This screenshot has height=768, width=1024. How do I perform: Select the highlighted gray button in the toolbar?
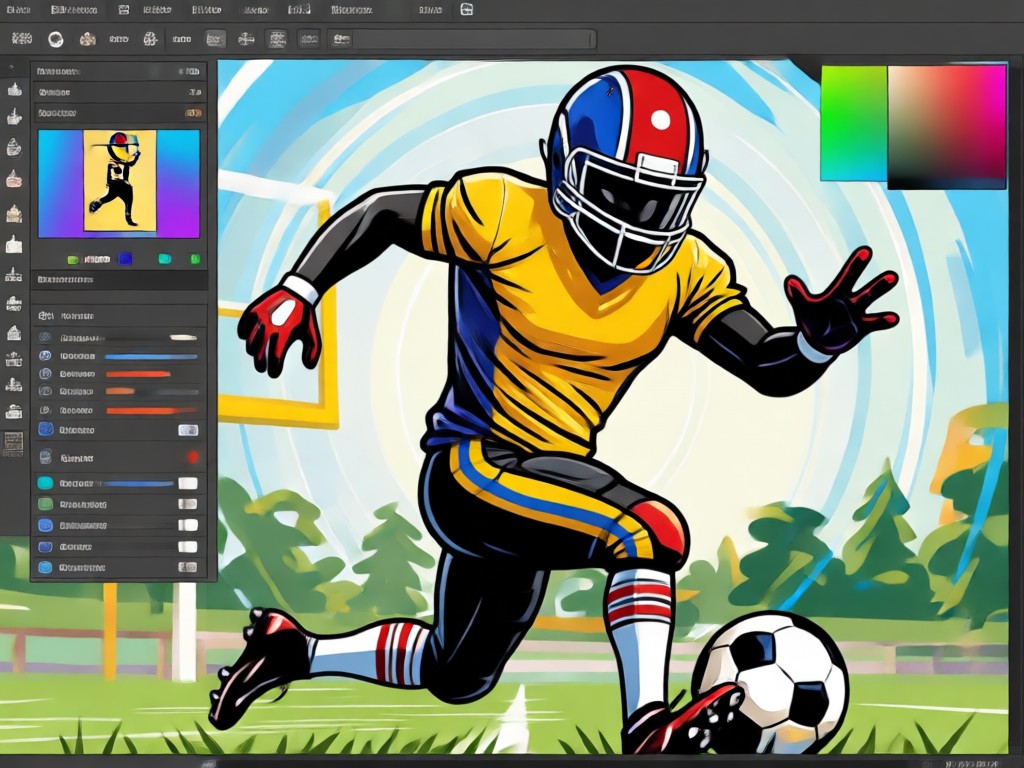(x=215, y=39)
